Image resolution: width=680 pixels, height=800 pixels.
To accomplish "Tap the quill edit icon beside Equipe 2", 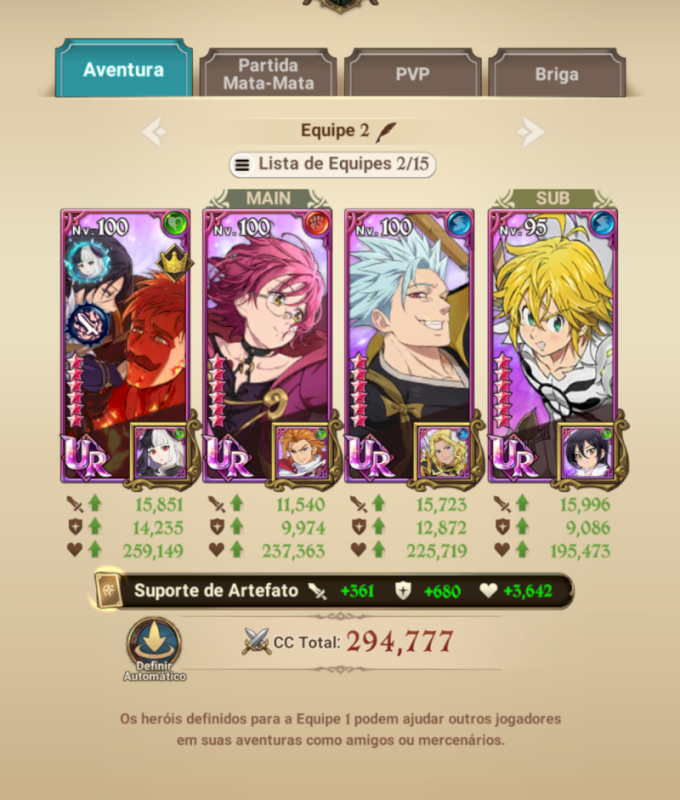I will (x=386, y=132).
